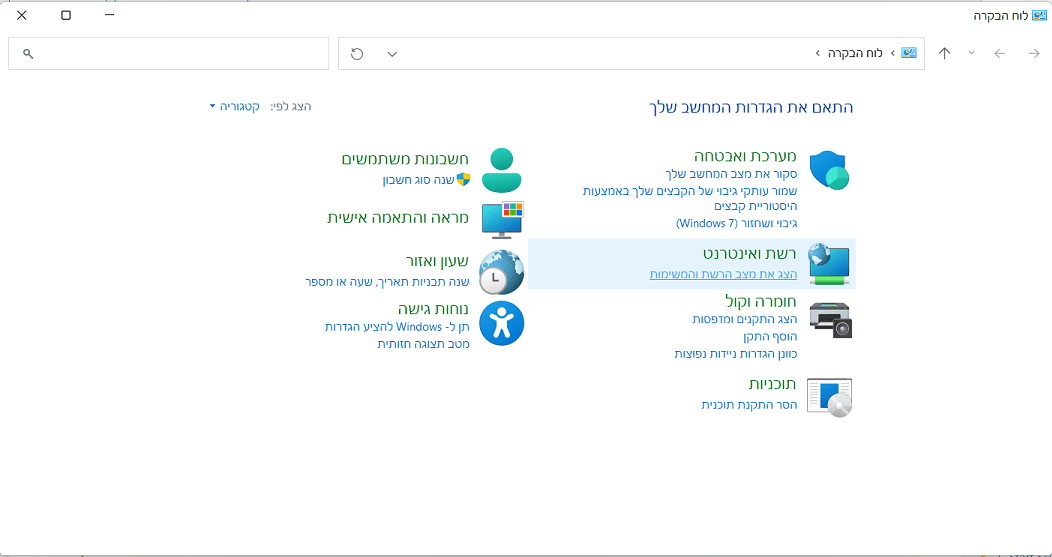Viewport: 1052px width, 557px height.
Task: Expand the address bar history dropdown
Action: click(x=392, y=54)
